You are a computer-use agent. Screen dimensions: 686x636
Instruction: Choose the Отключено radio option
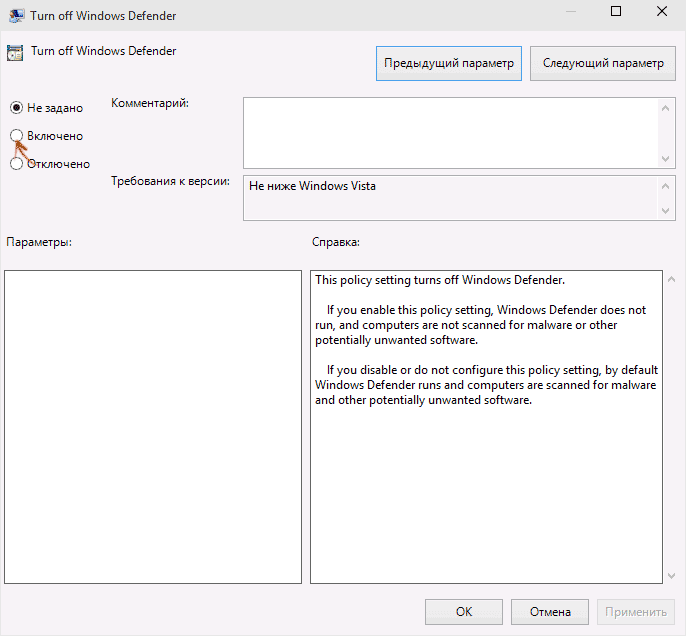pos(16,163)
